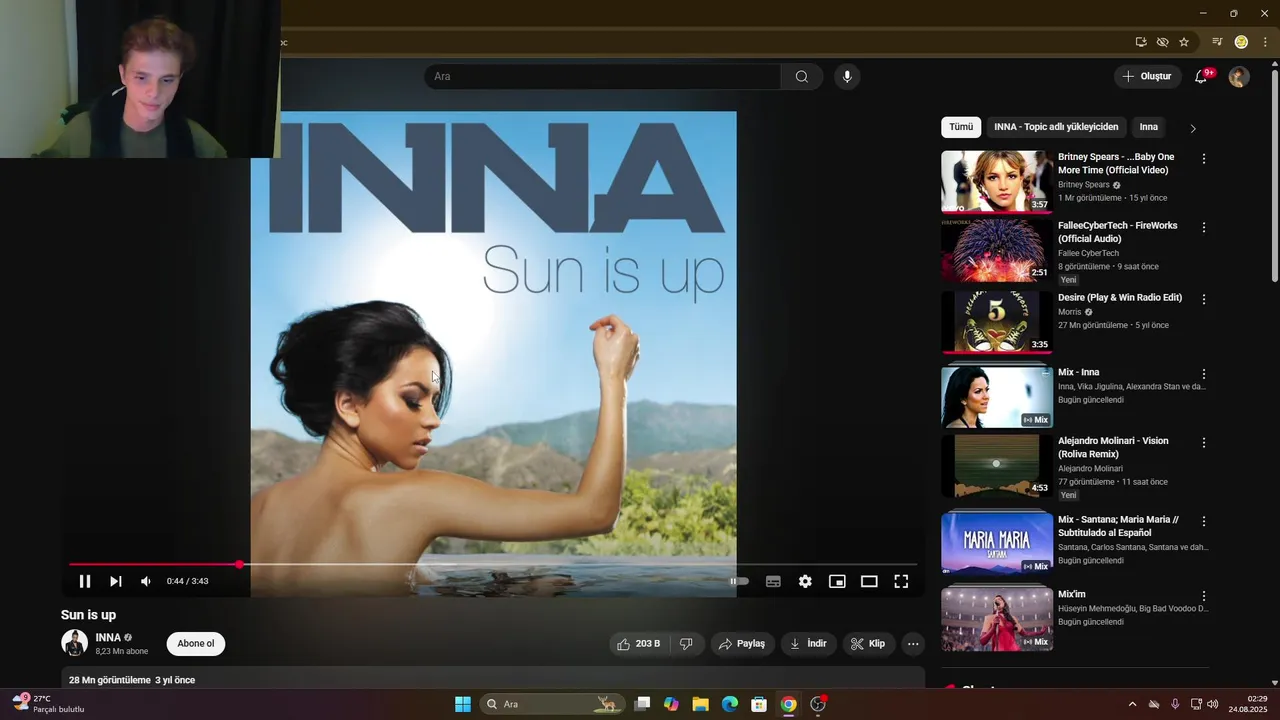The width and height of the screenshot is (1280, 720).
Task: Bookmark page with star icon
Action: point(1184,42)
